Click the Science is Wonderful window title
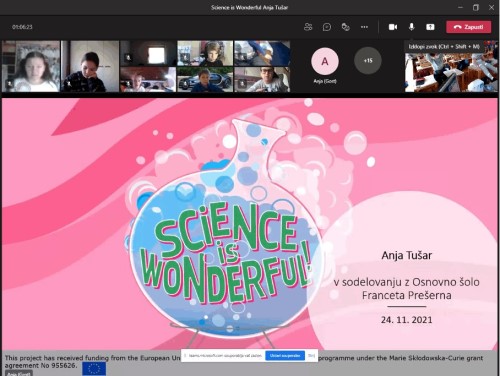The width and height of the screenshot is (500, 376). click(249, 7)
